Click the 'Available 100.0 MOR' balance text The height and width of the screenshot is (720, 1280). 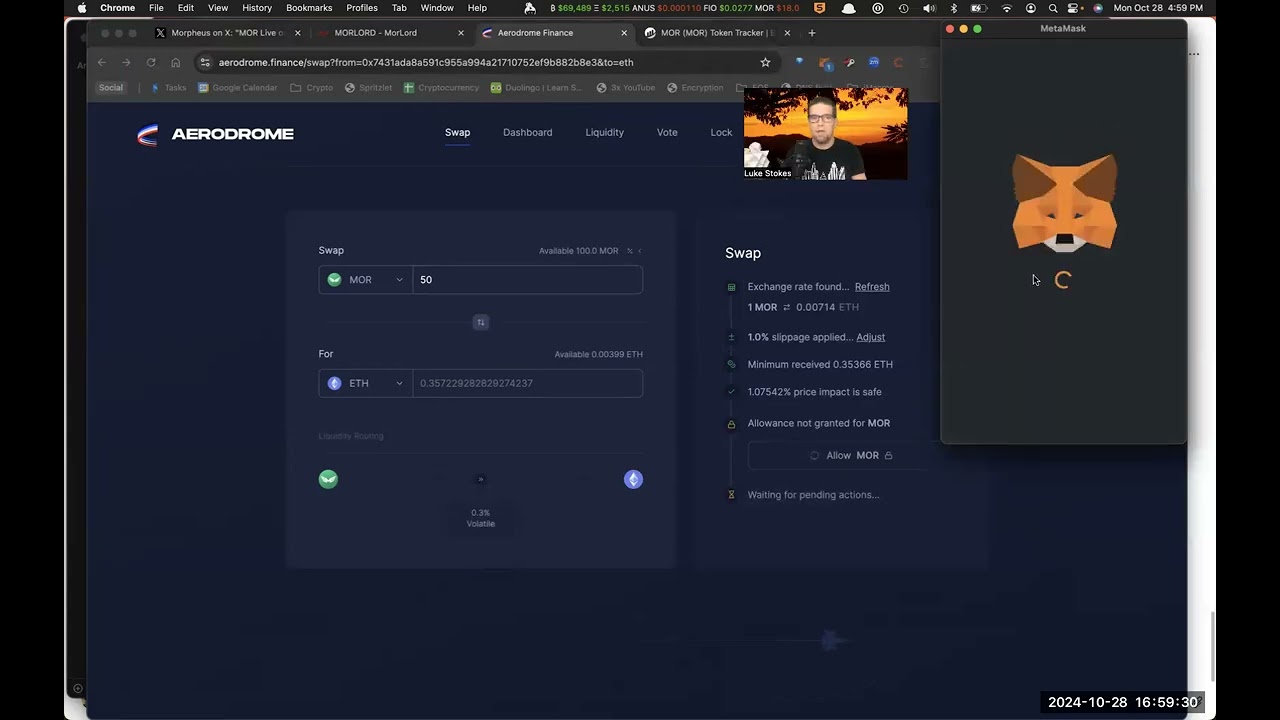(579, 251)
